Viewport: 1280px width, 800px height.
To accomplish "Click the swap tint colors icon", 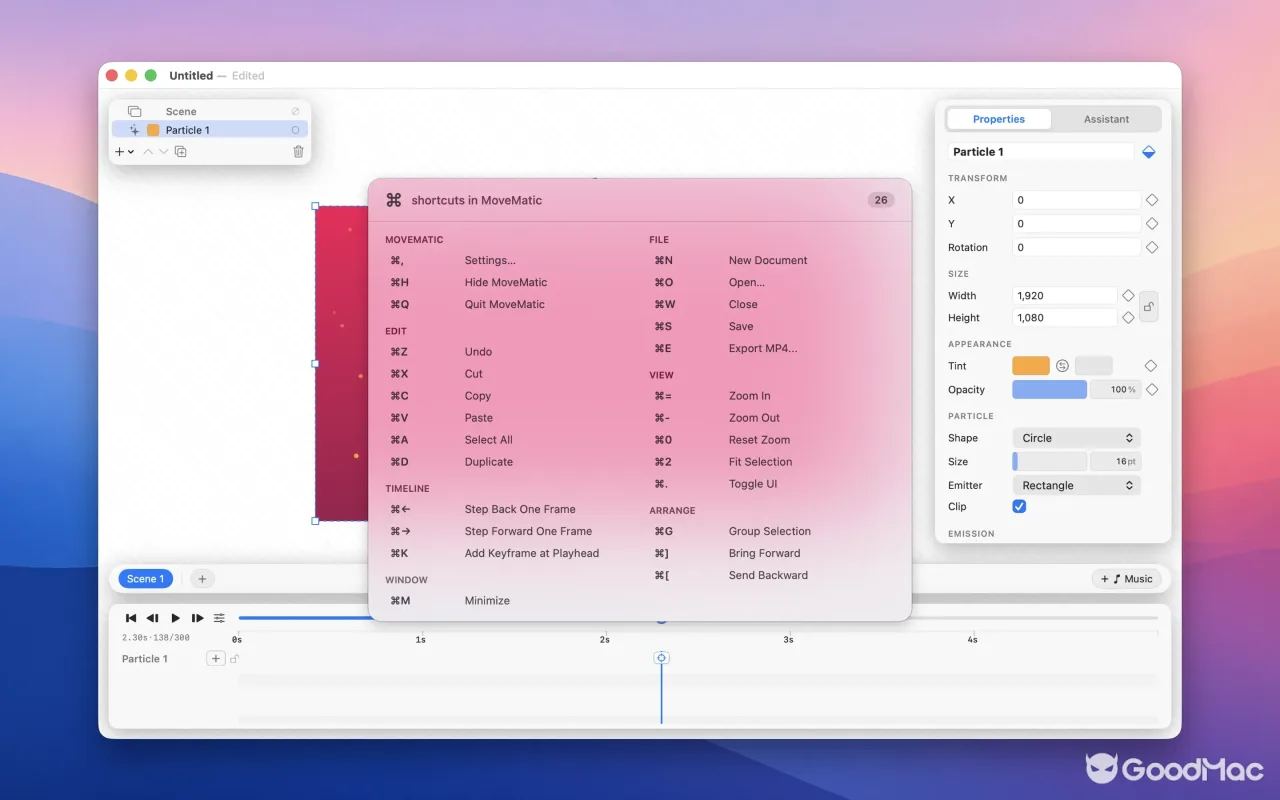I will point(1062,366).
